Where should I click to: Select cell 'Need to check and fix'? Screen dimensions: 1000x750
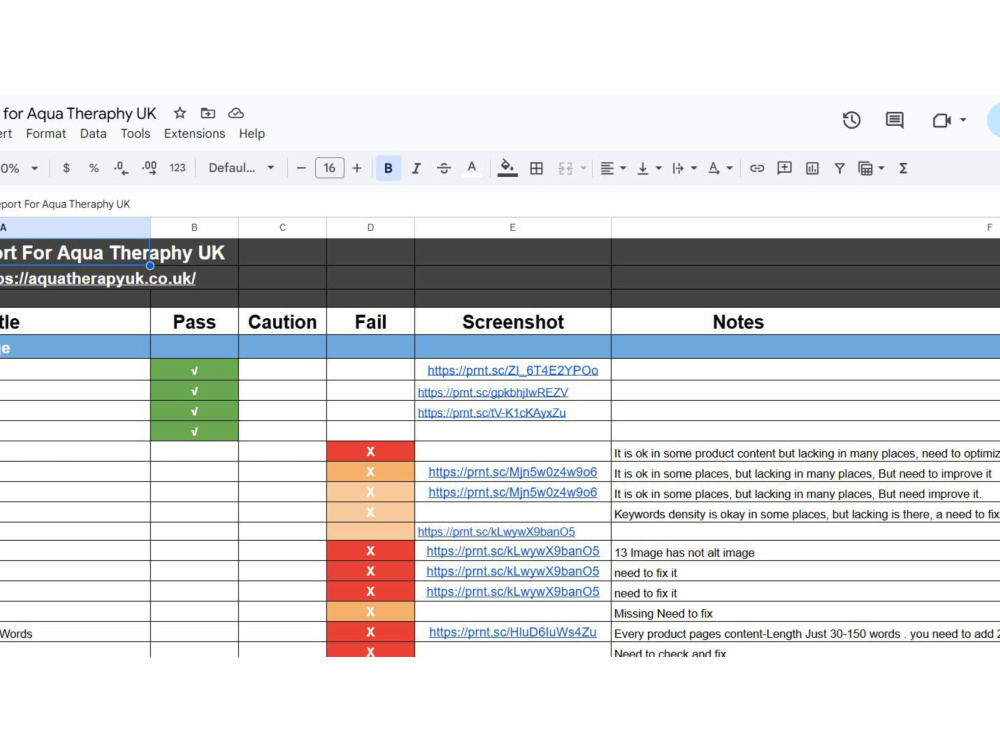coord(805,651)
